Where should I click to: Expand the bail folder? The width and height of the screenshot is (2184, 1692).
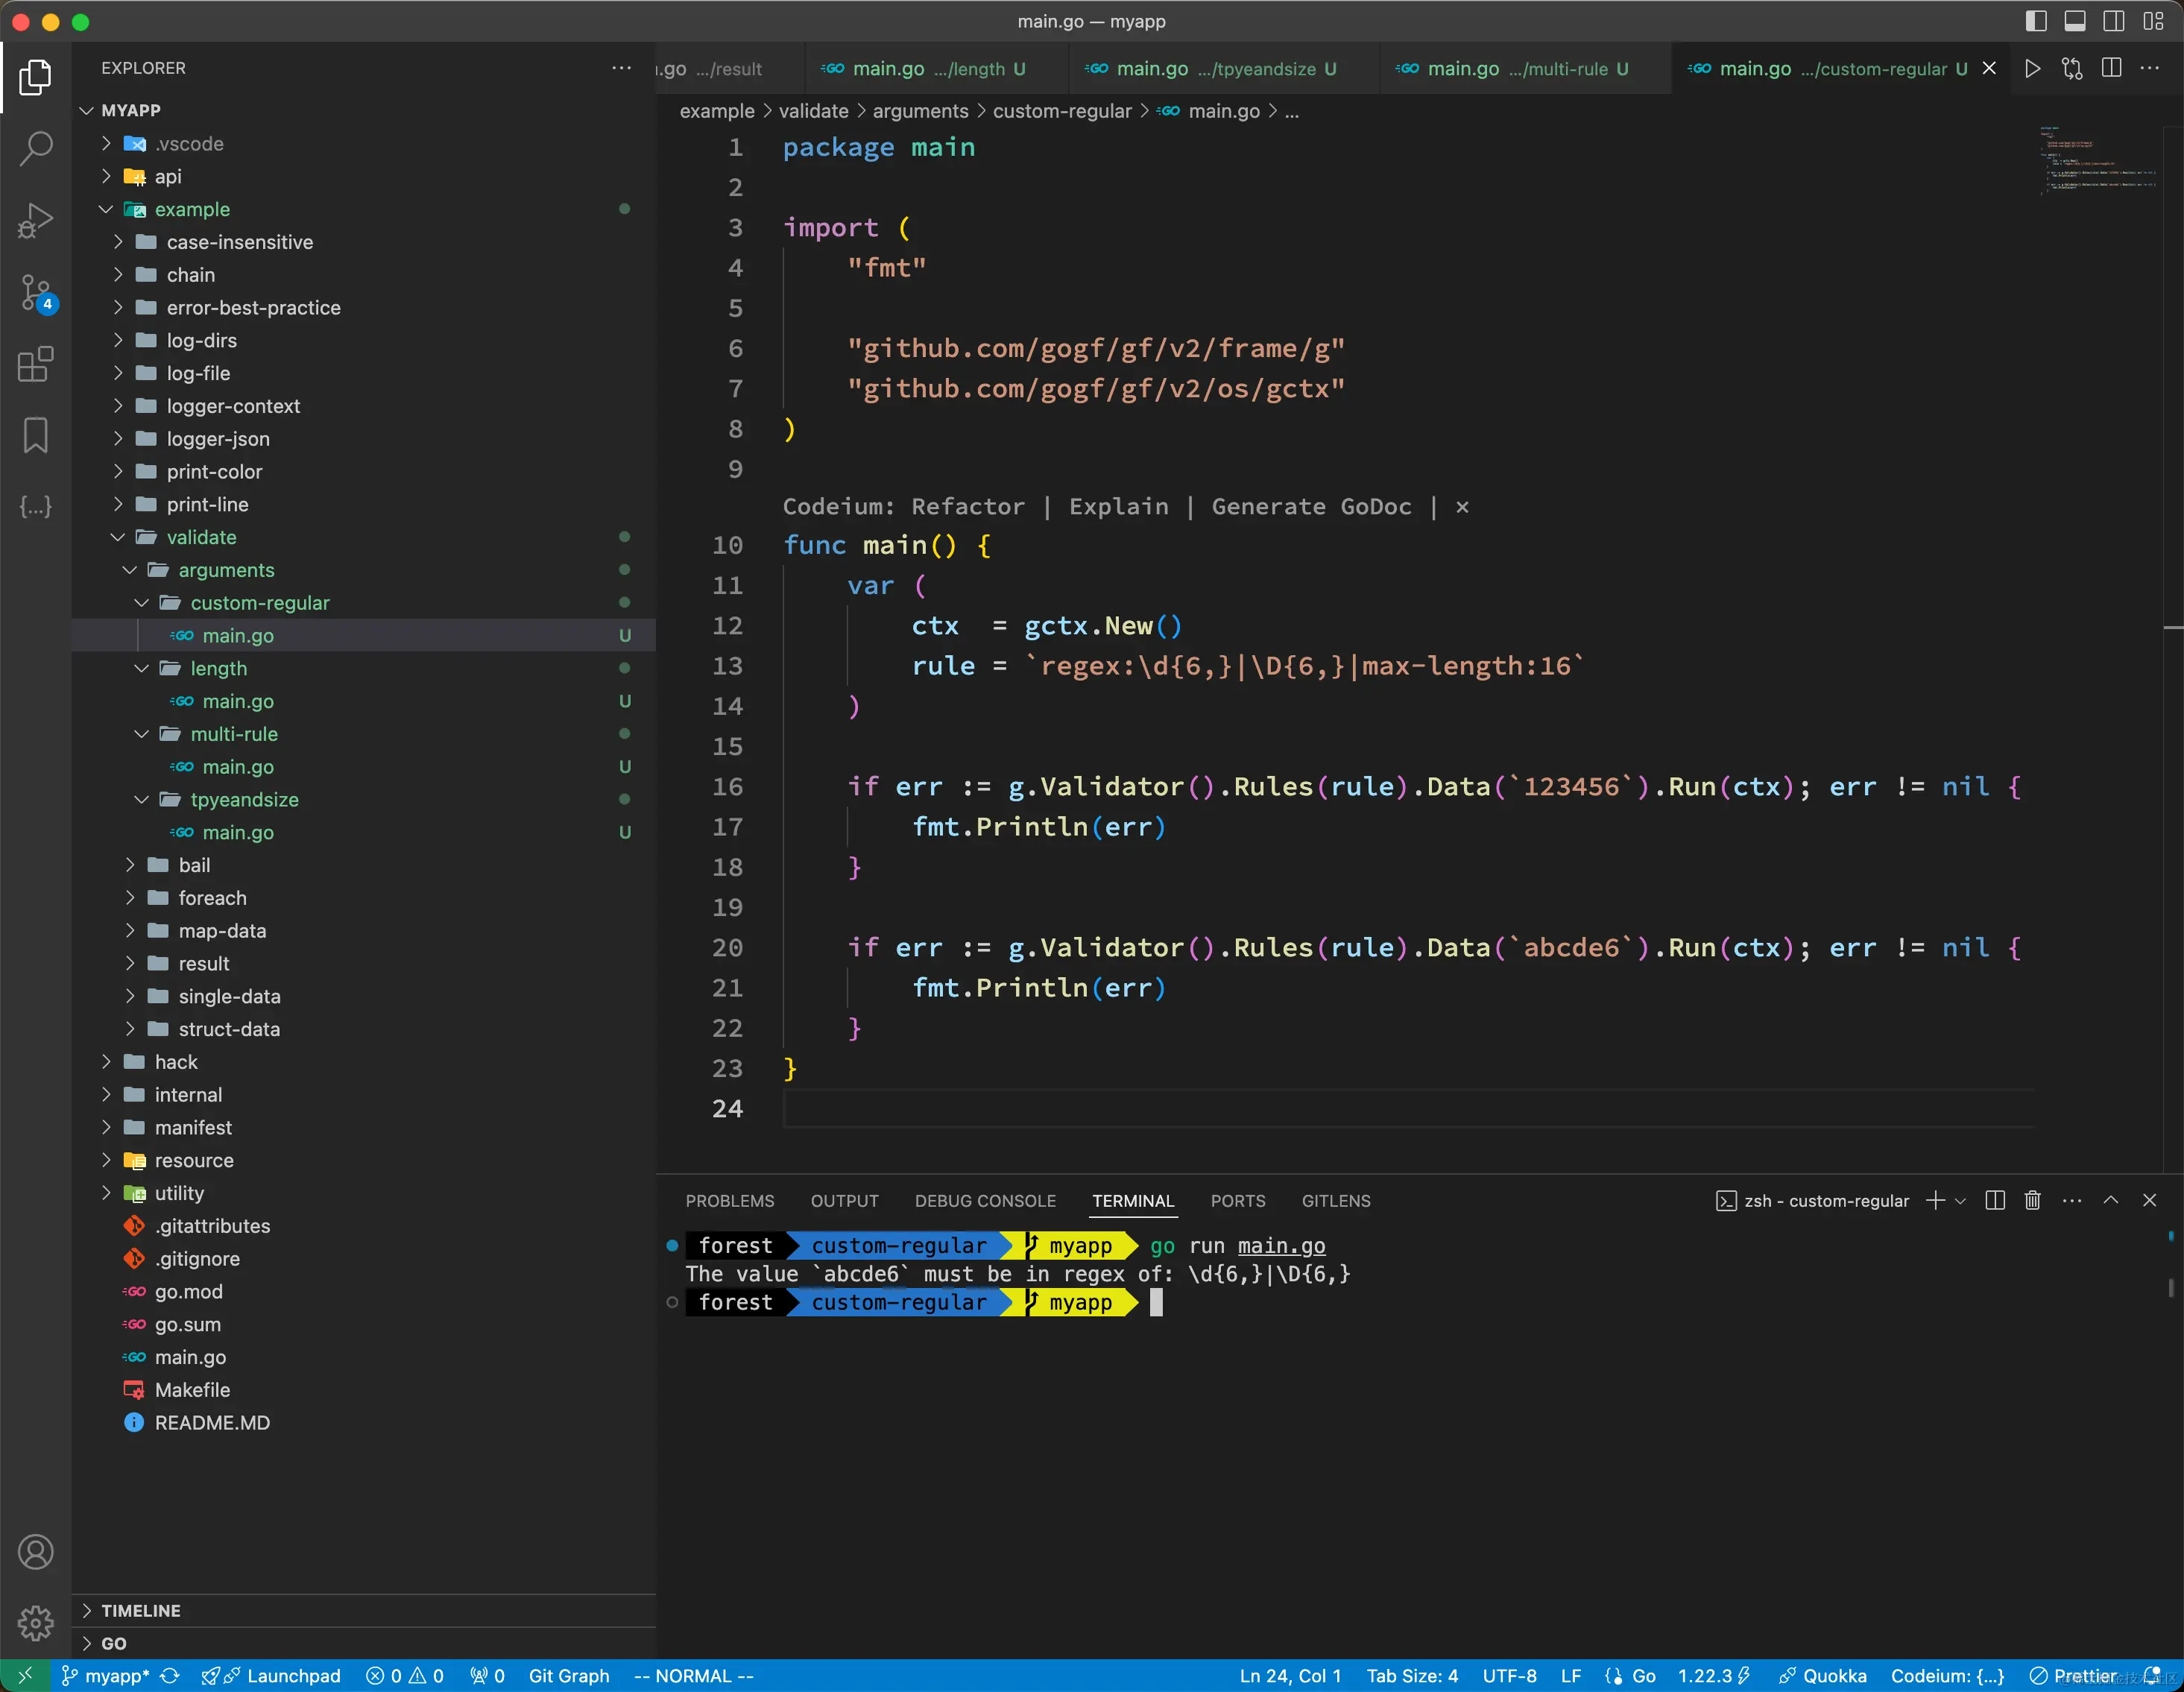click(130, 865)
